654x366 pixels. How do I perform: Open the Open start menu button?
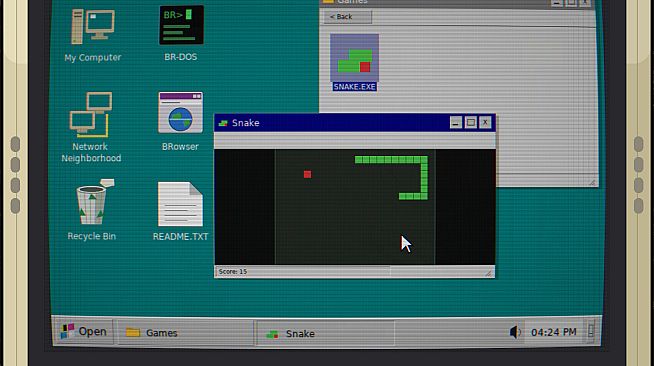[84, 331]
